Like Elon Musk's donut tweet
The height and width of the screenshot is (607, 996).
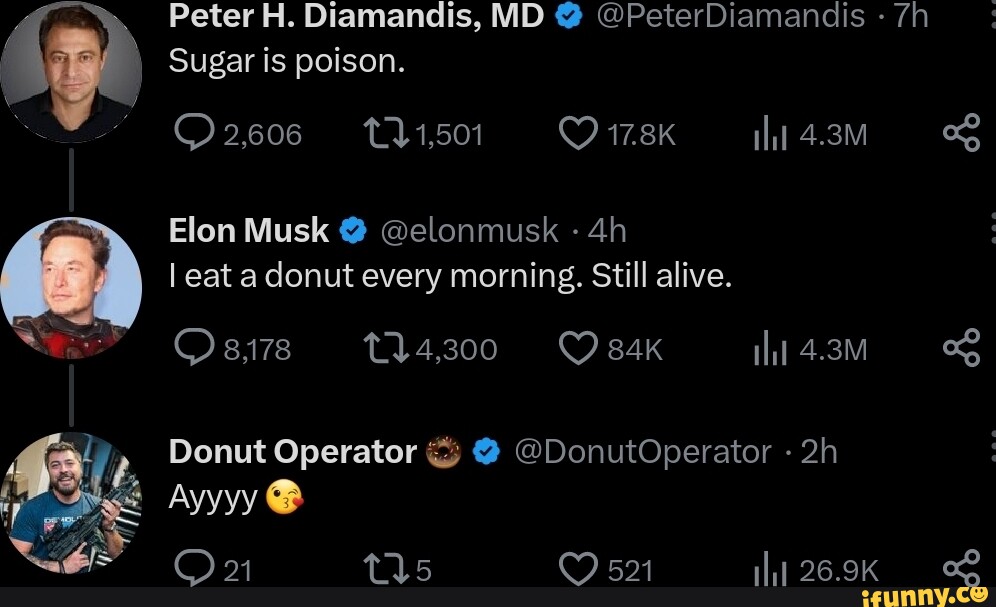[578, 348]
